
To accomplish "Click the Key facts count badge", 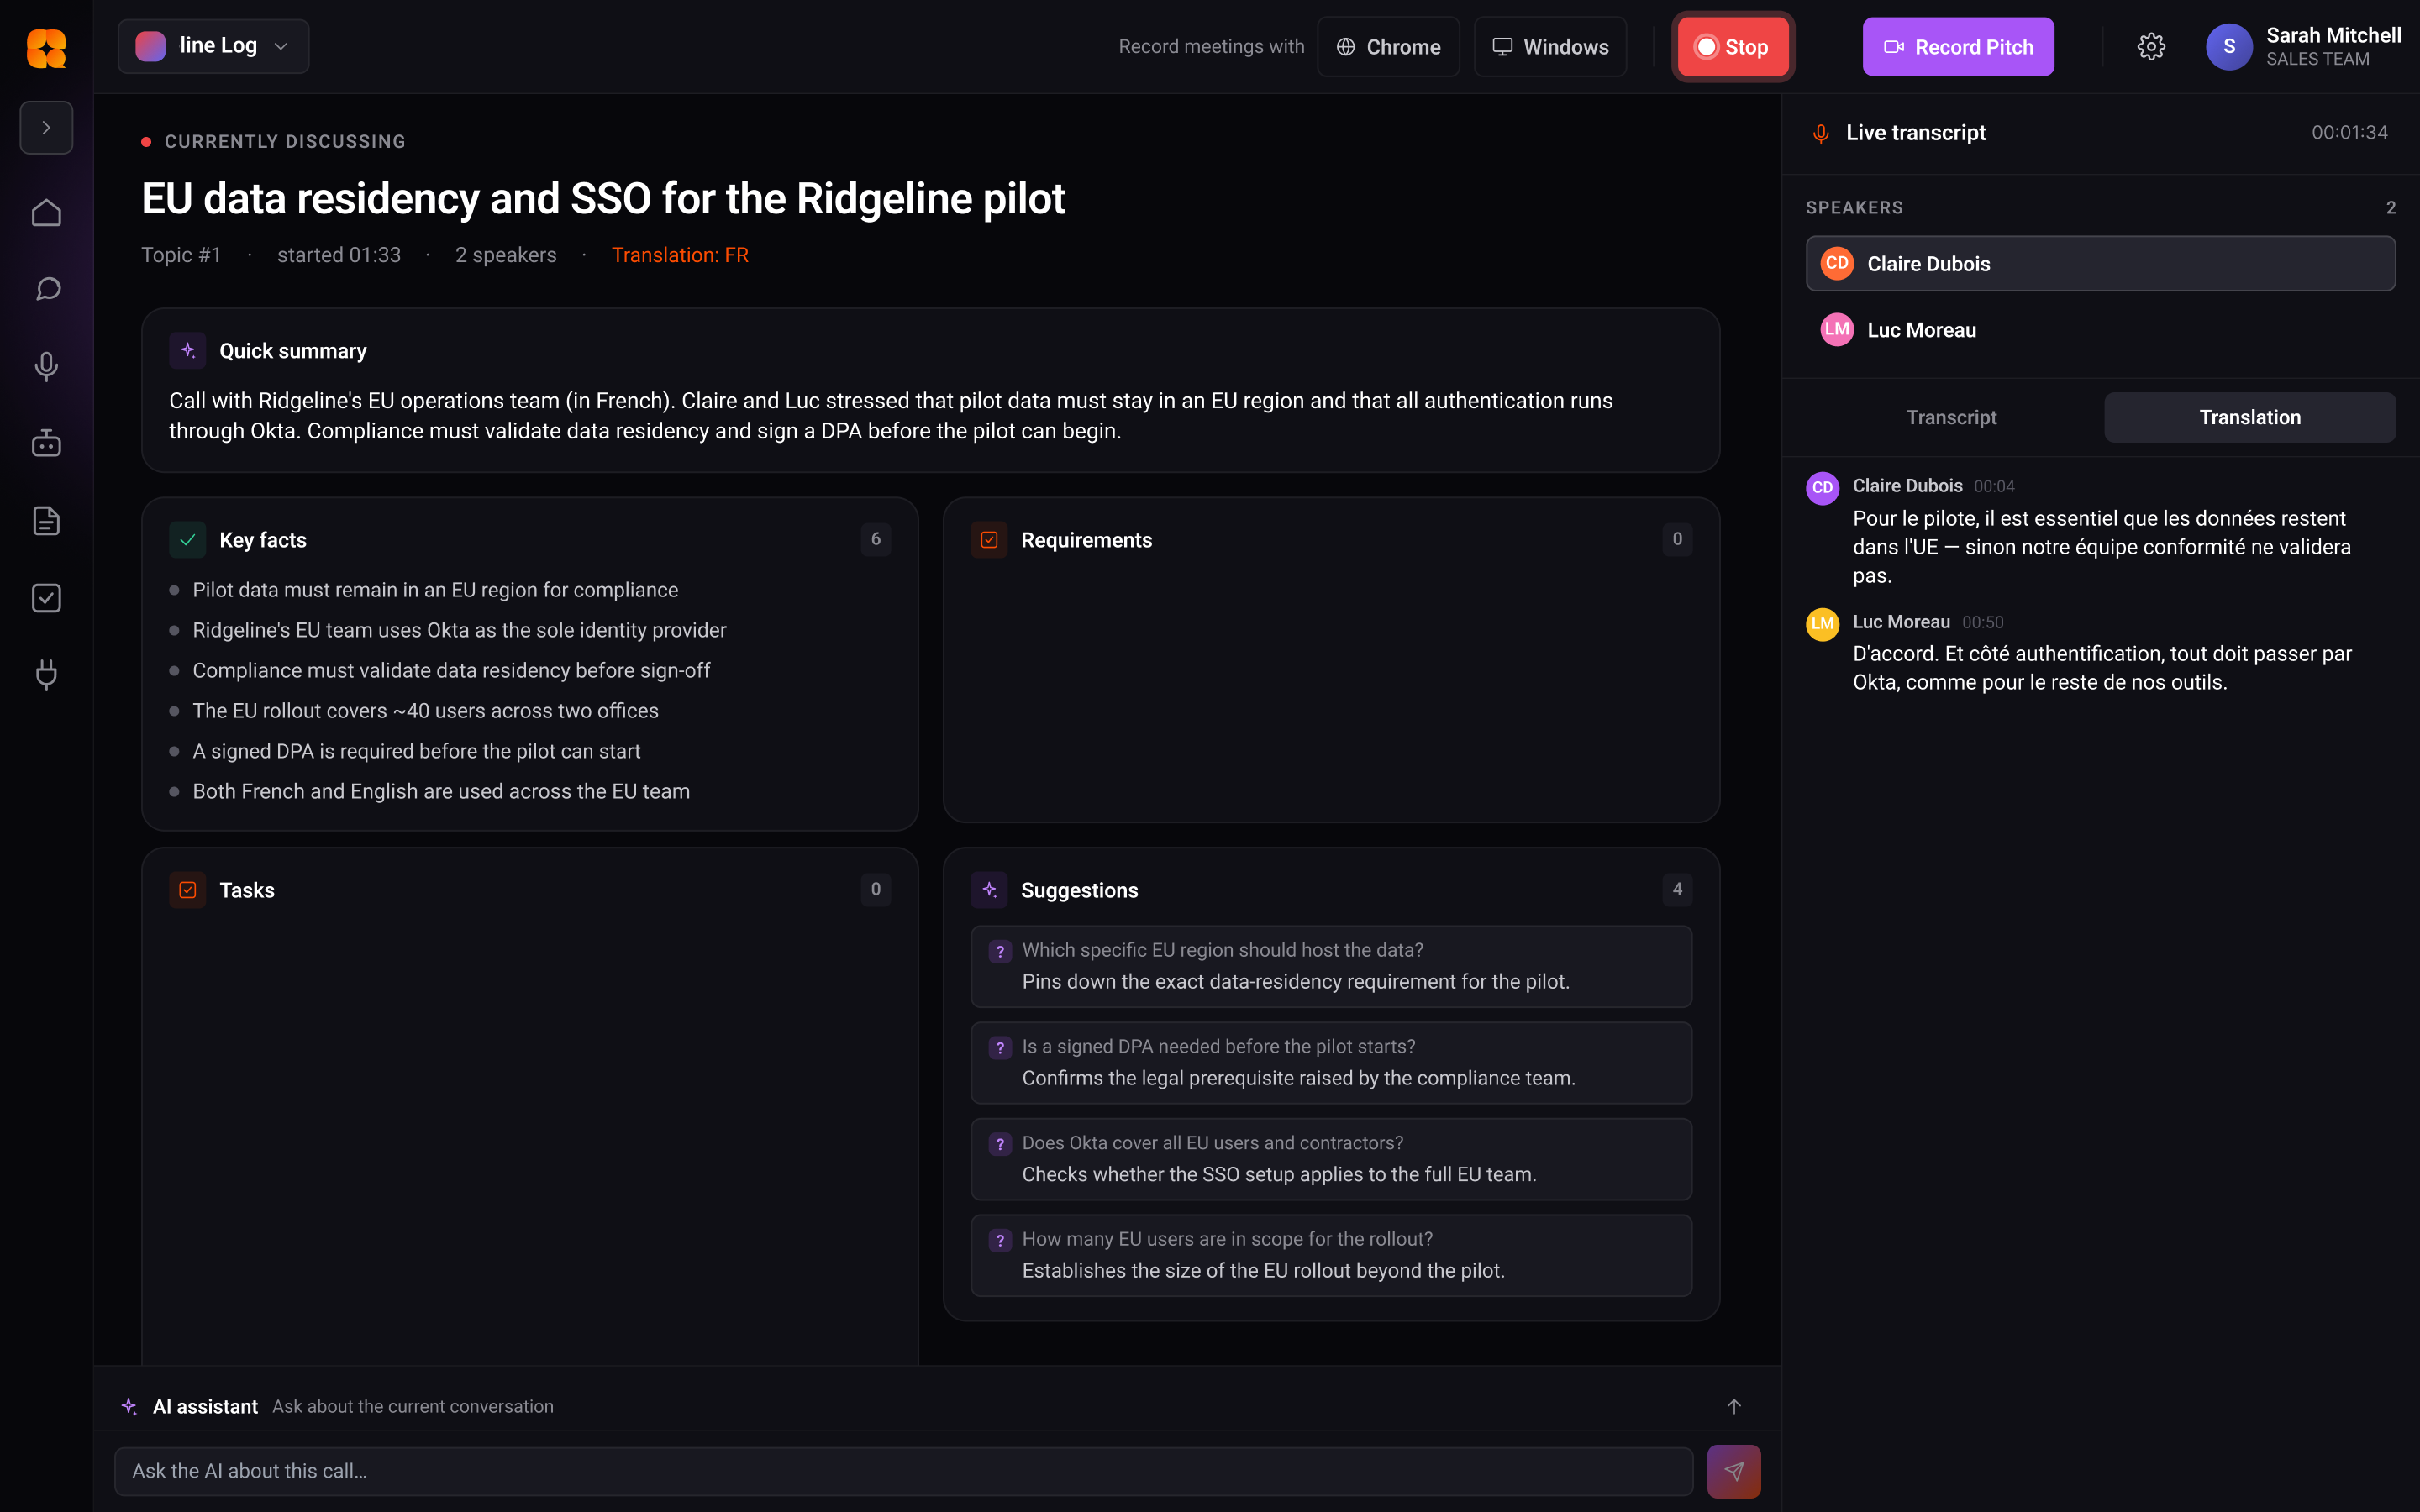I will (x=875, y=539).
